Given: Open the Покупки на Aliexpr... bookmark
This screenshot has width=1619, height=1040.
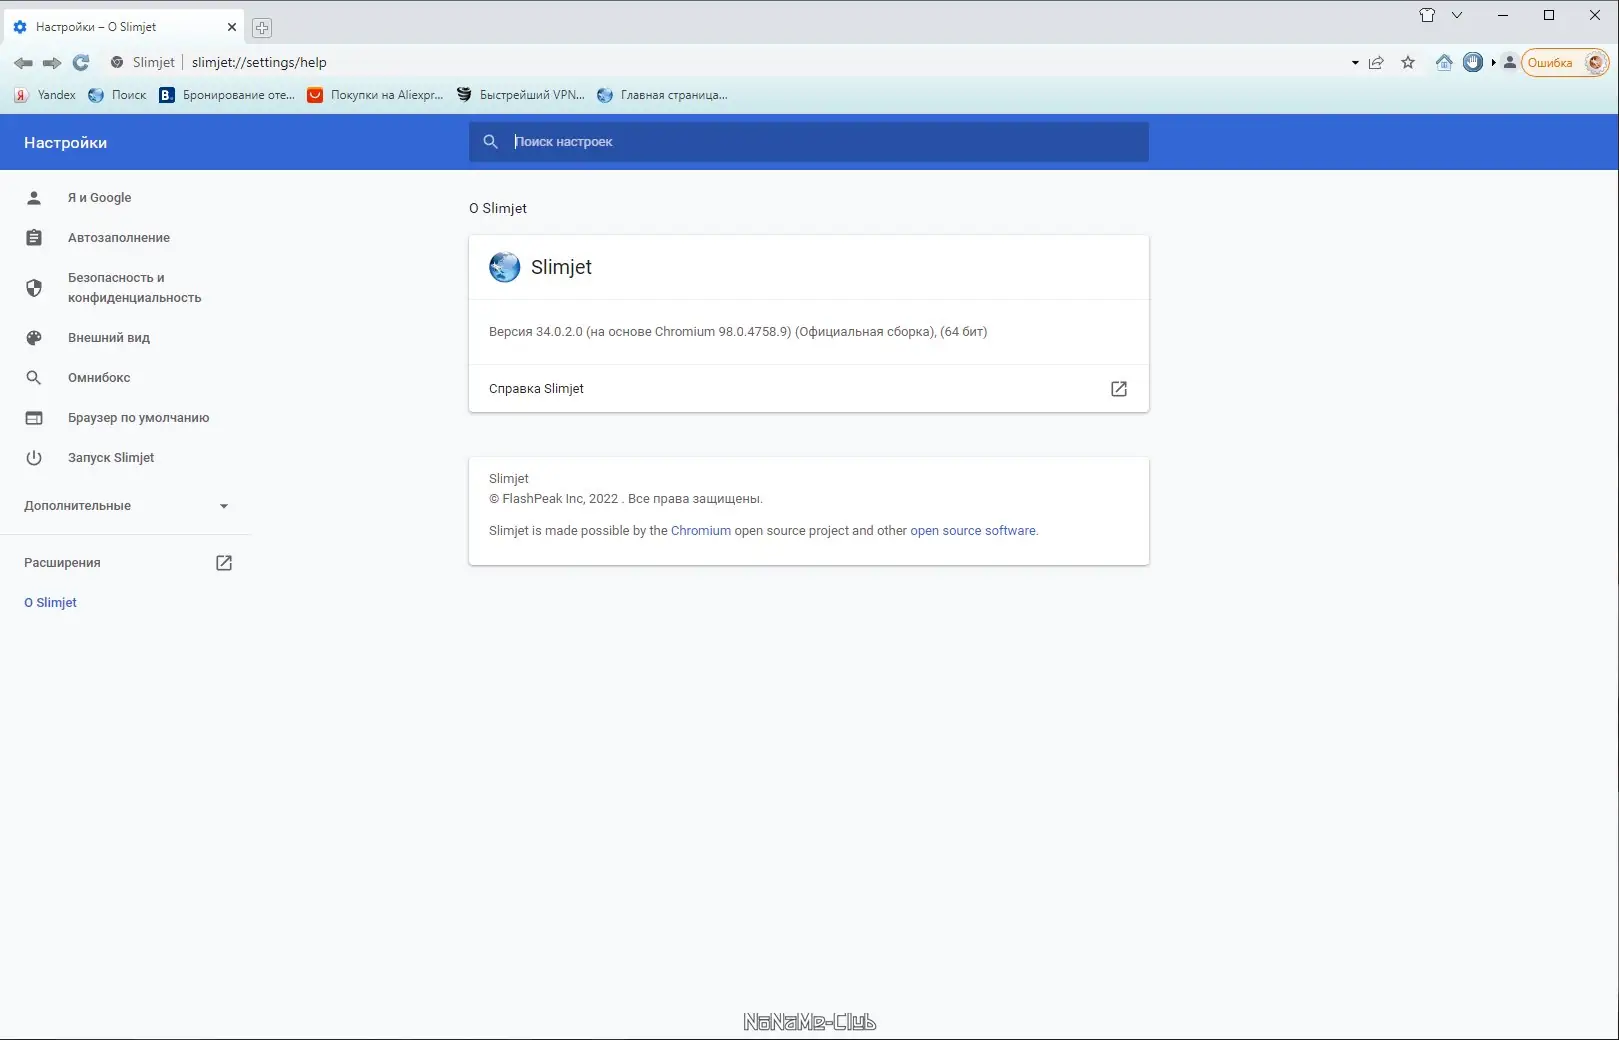Looking at the screenshot, I should click(375, 95).
